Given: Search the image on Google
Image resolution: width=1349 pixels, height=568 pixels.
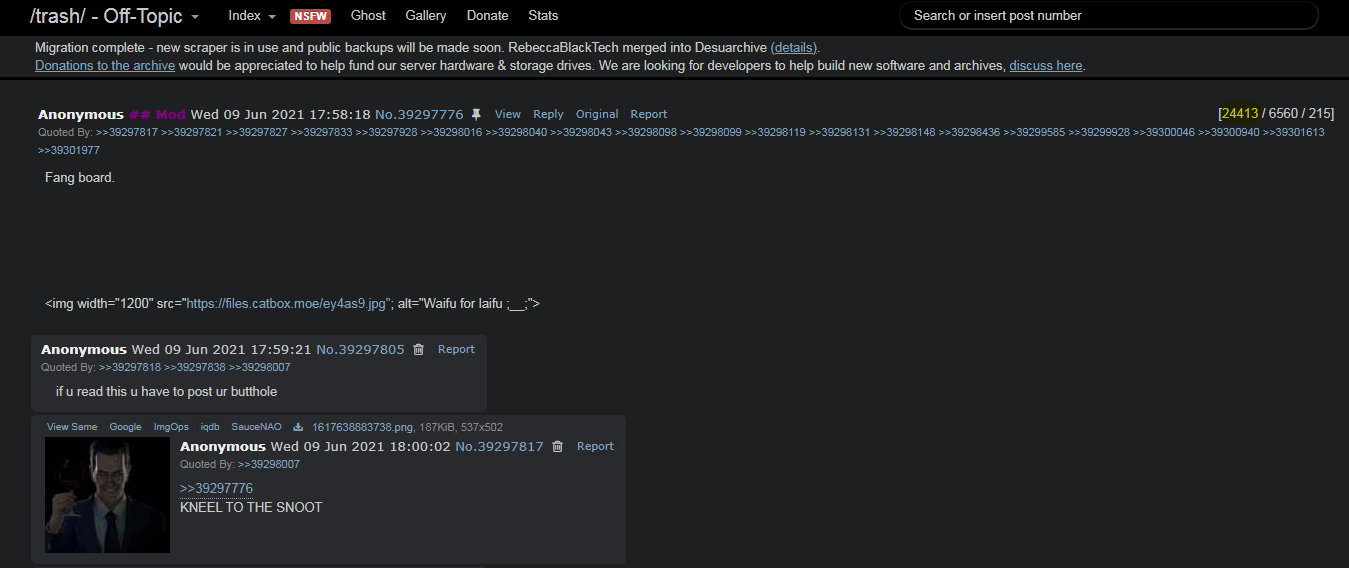Looking at the screenshot, I should [126, 427].
